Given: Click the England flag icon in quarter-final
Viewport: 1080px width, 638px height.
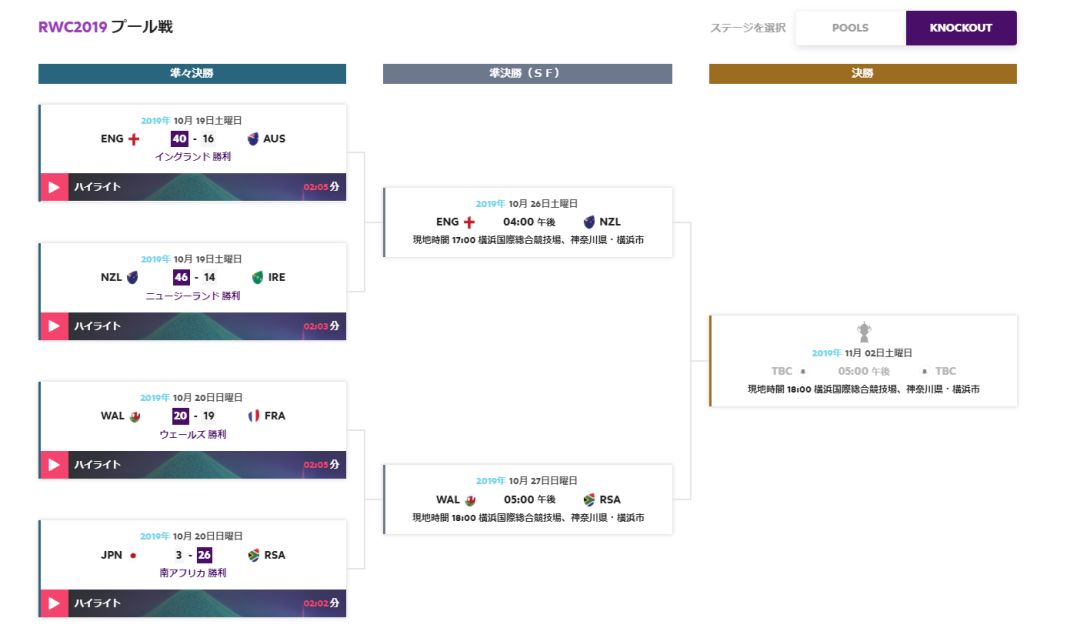Looking at the screenshot, I should click(x=134, y=139).
